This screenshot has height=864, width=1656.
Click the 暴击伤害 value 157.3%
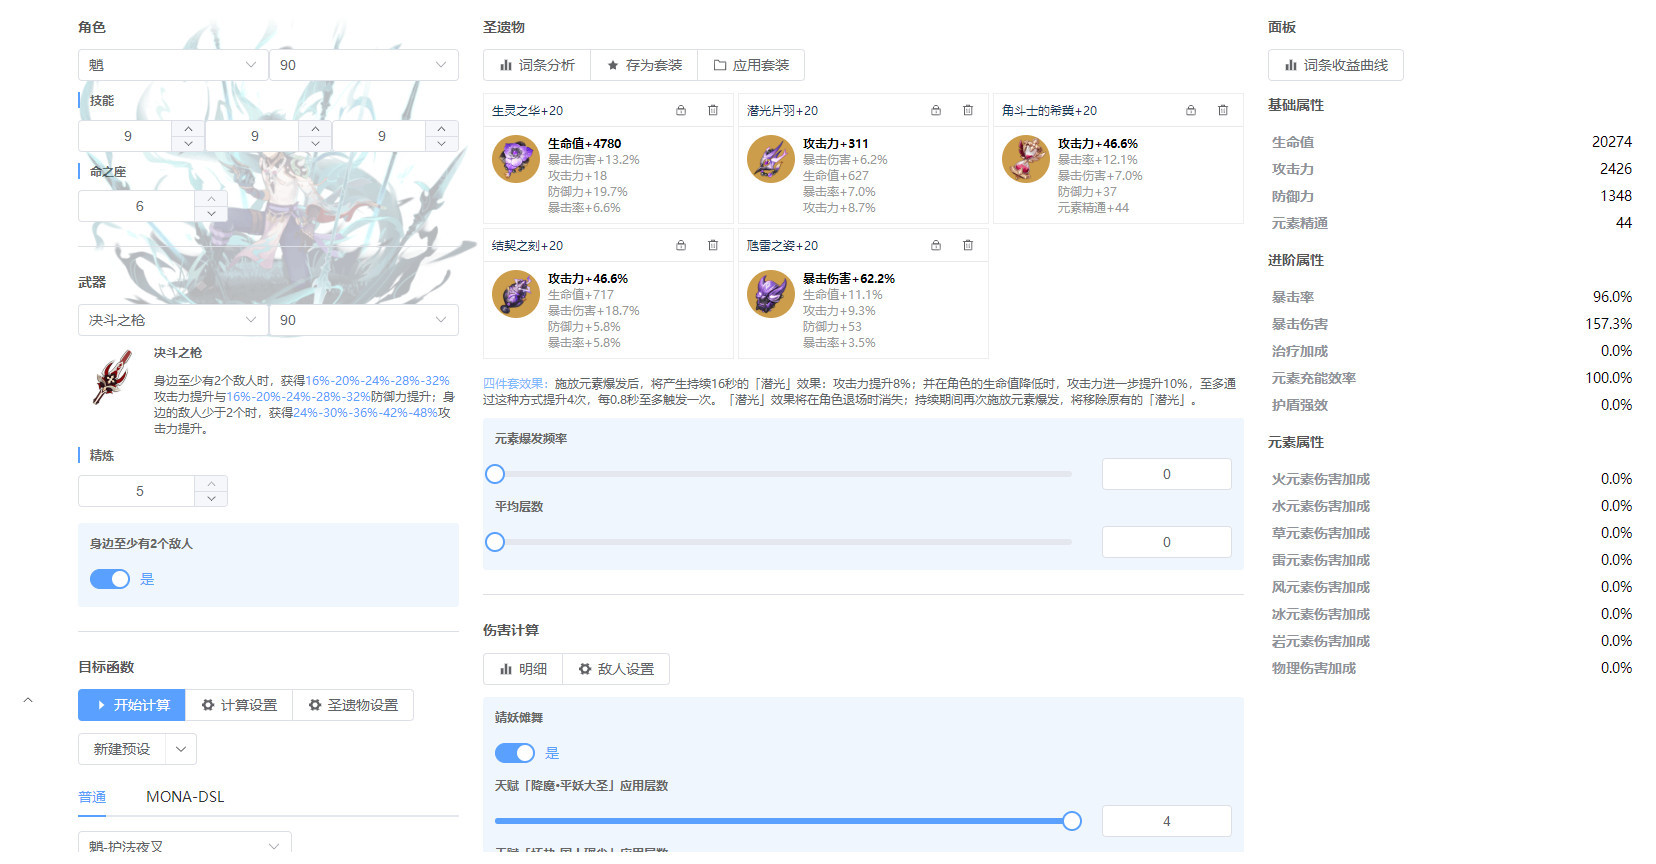point(1608,324)
